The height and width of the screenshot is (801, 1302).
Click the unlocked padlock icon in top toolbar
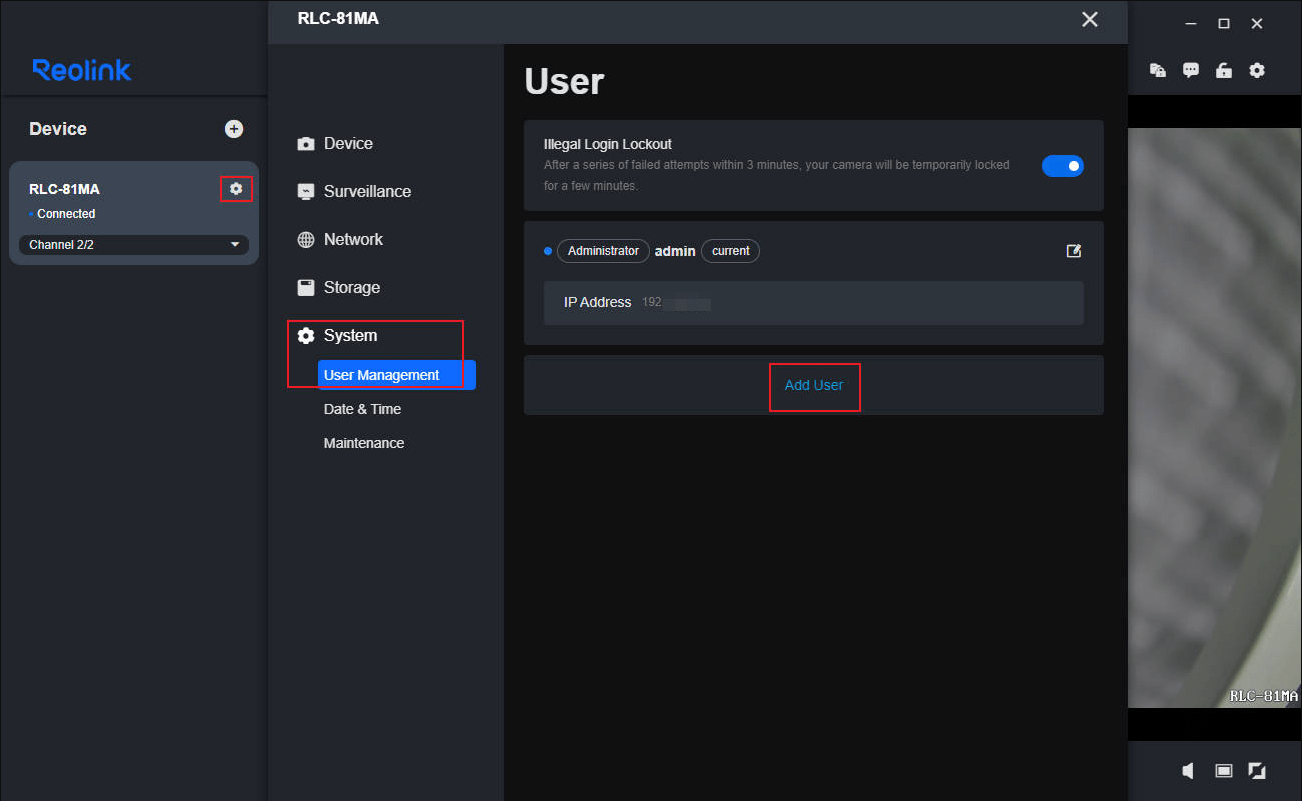[1223, 70]
